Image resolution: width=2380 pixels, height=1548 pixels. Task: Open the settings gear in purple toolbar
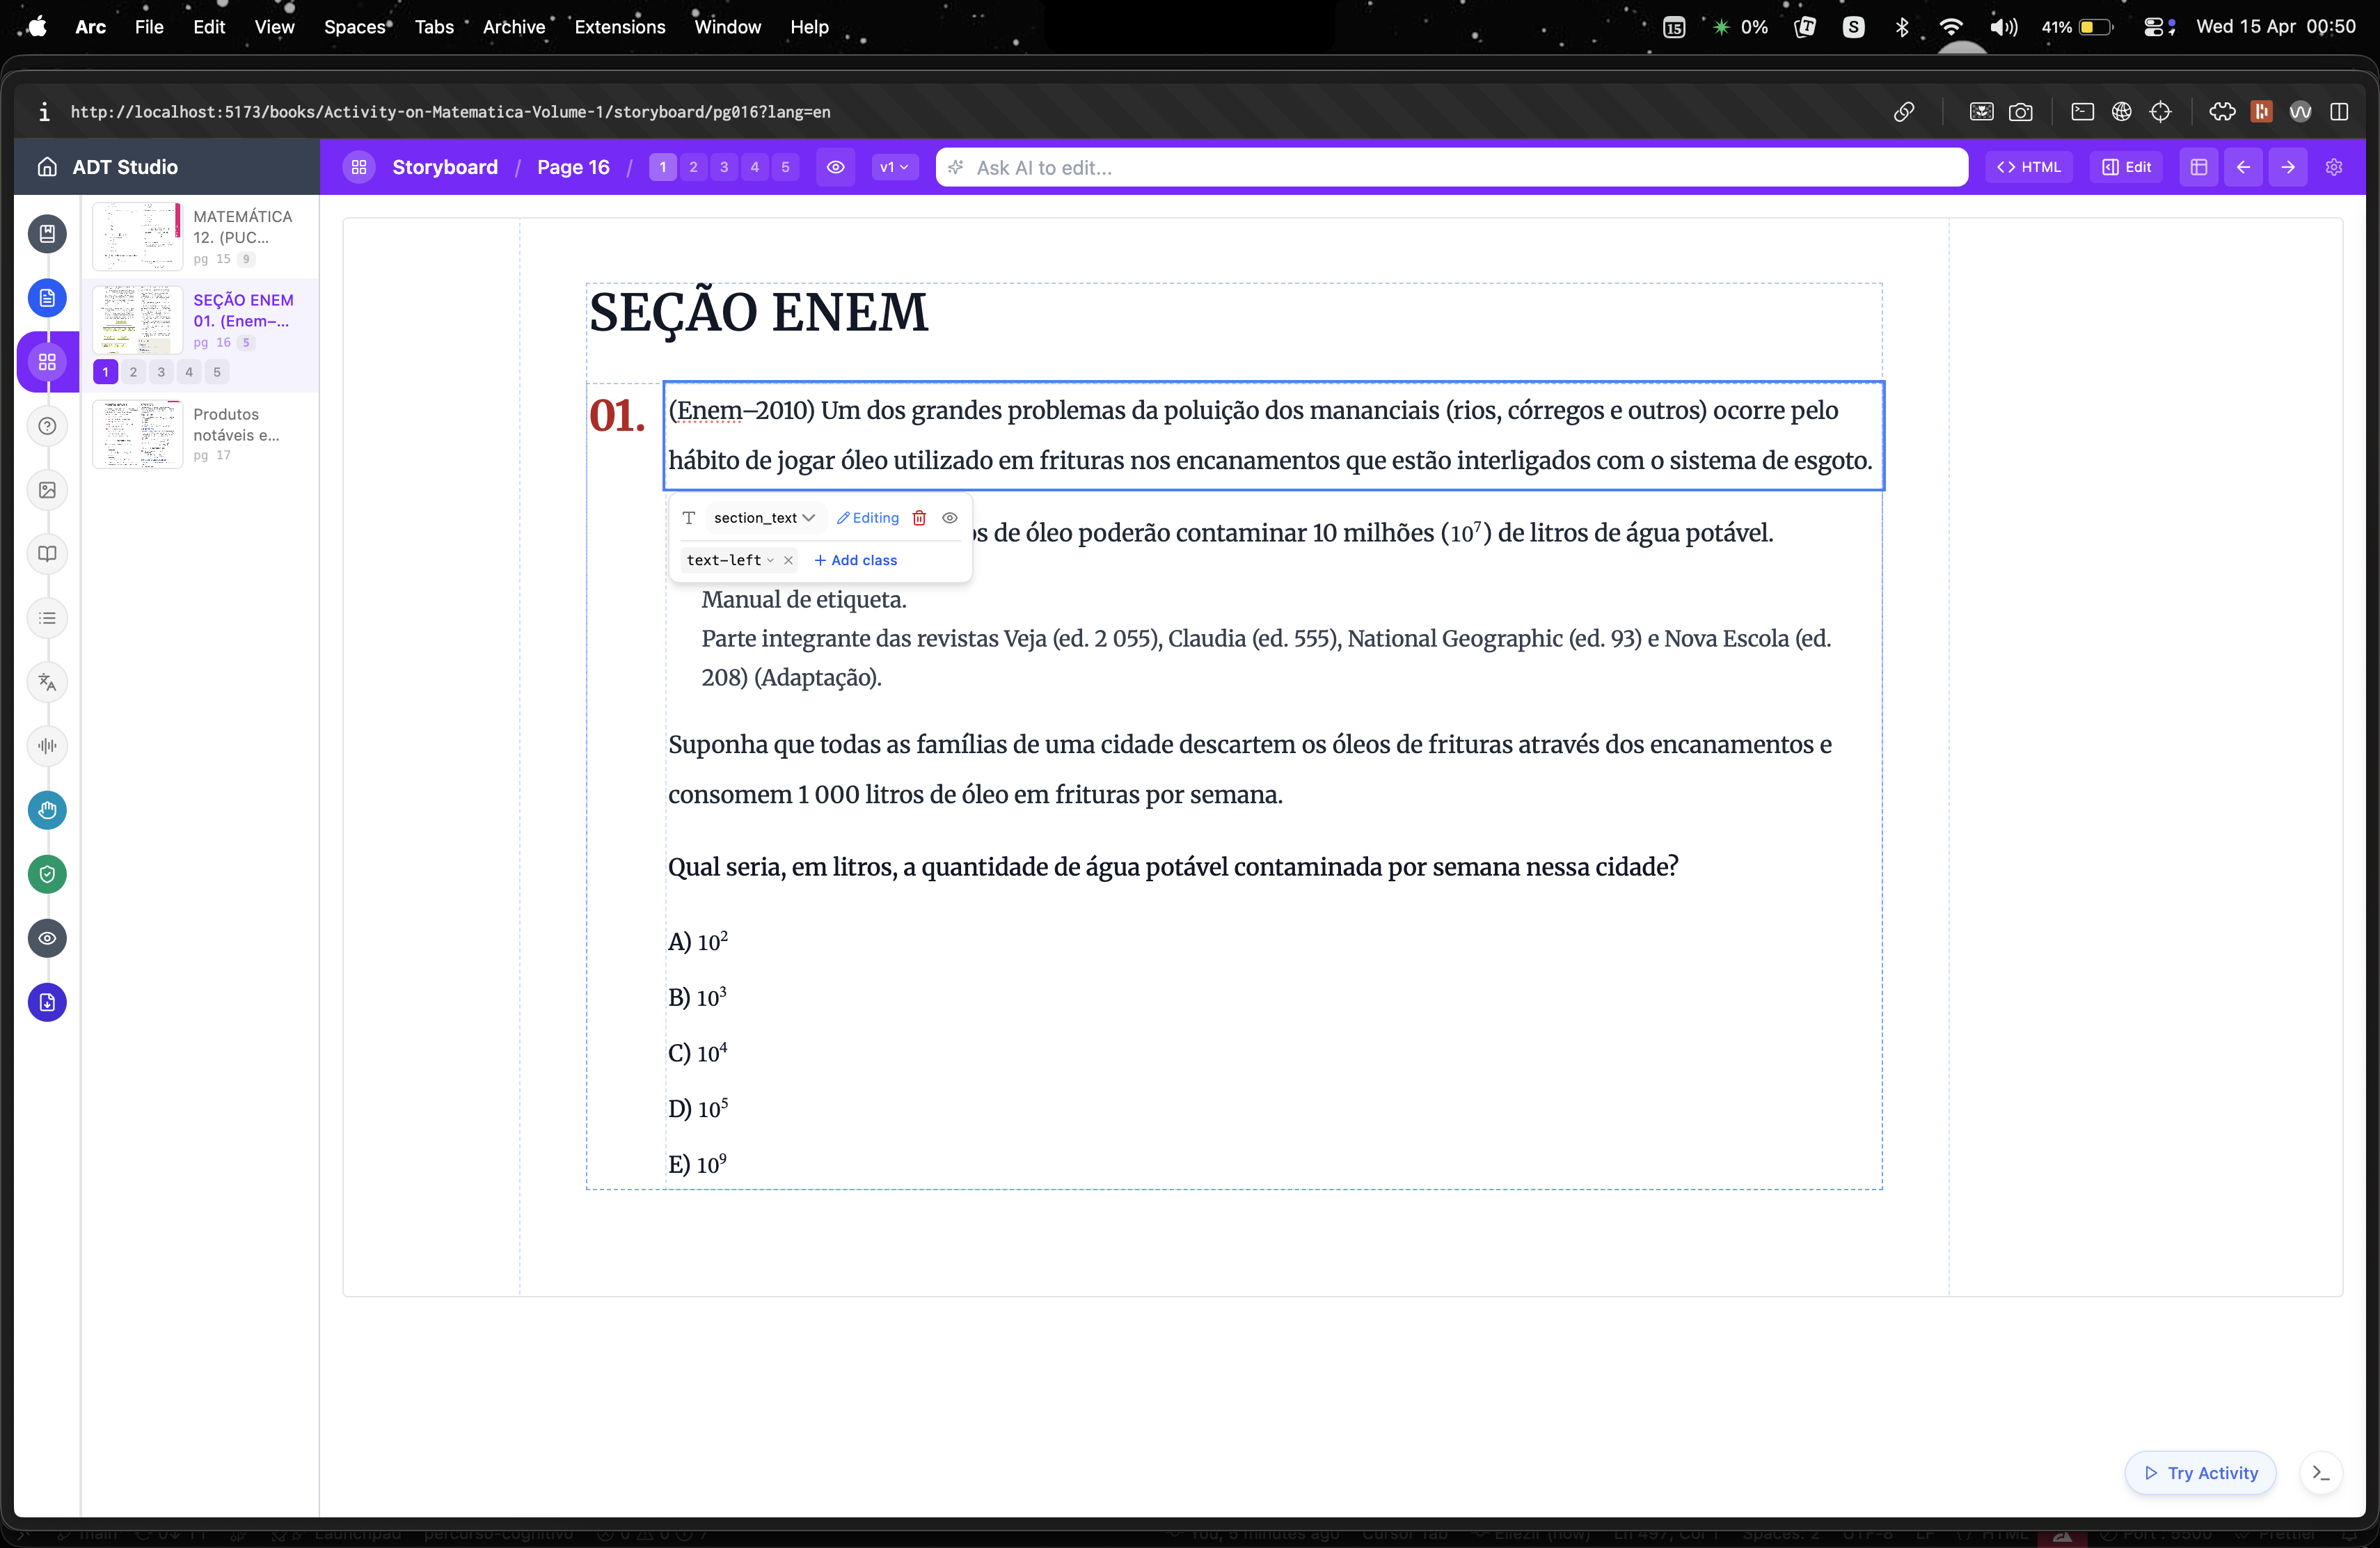[x=2334, y=167]
